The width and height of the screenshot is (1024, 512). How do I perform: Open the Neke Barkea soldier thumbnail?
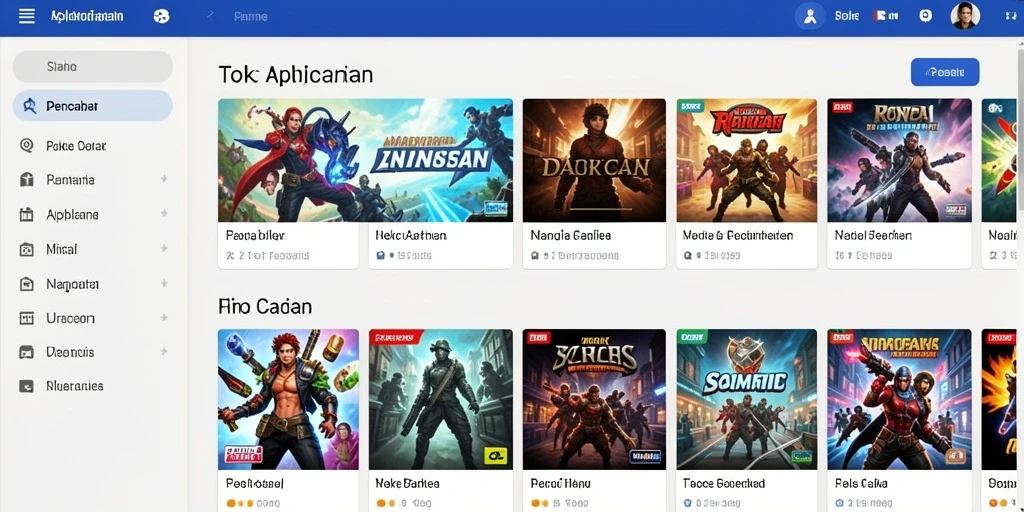pos(441,399)
